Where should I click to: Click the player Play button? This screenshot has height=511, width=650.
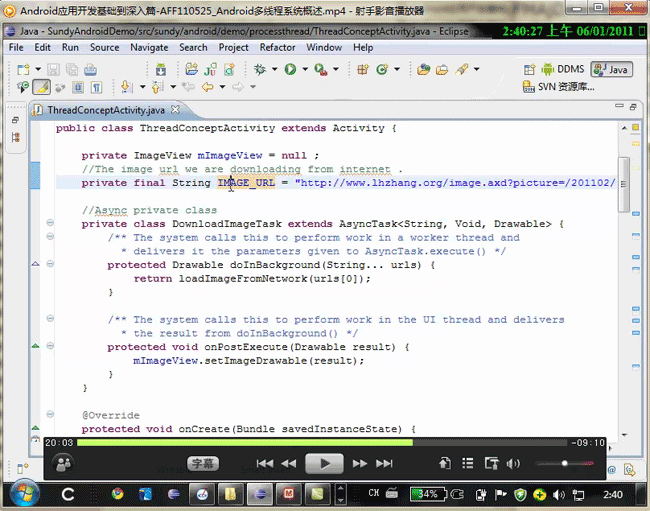(324, 464)
